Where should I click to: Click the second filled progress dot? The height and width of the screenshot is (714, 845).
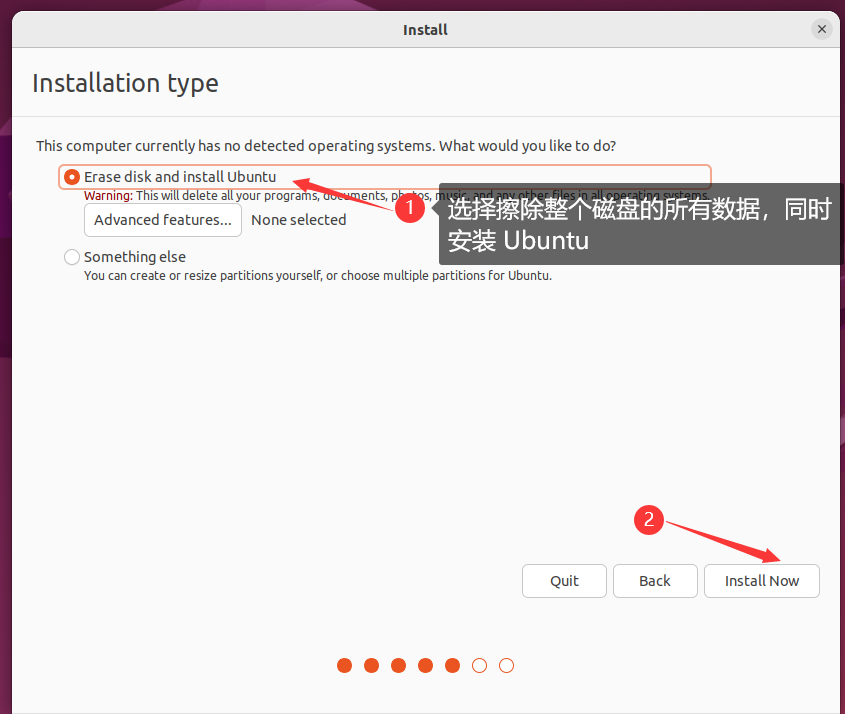pyautogui.click(x=372, y=666)
